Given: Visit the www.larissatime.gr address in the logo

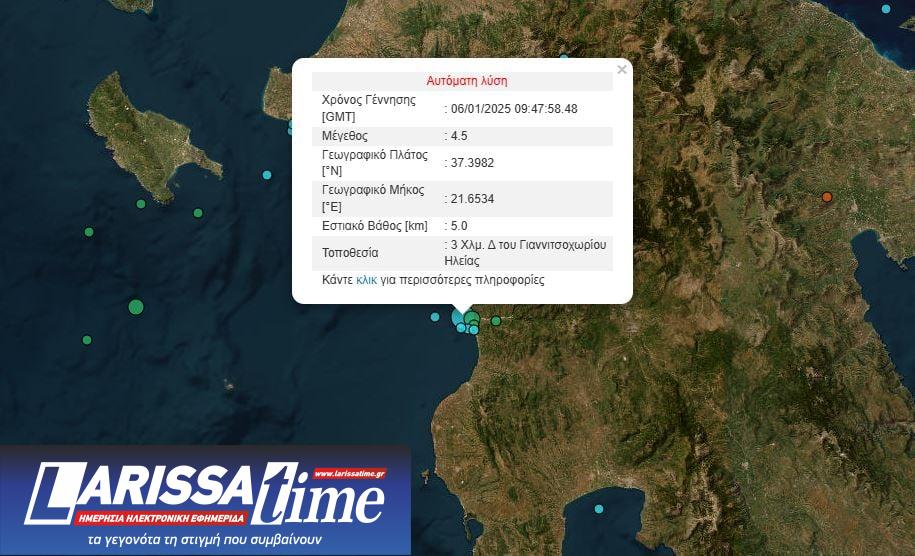Looking at the screenshot, I should 349,474.
